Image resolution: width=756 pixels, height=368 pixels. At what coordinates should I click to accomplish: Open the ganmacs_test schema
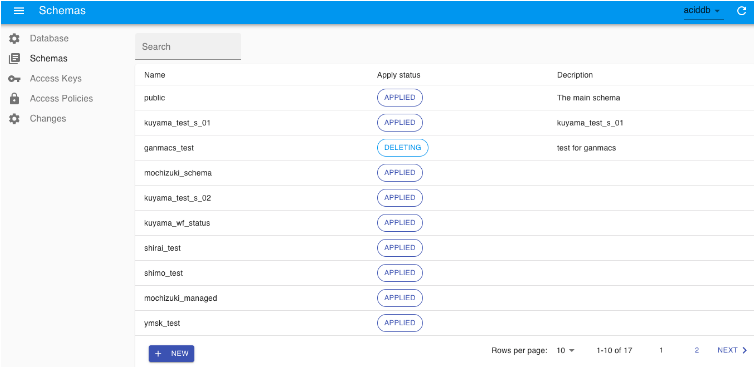pos(169,148)
